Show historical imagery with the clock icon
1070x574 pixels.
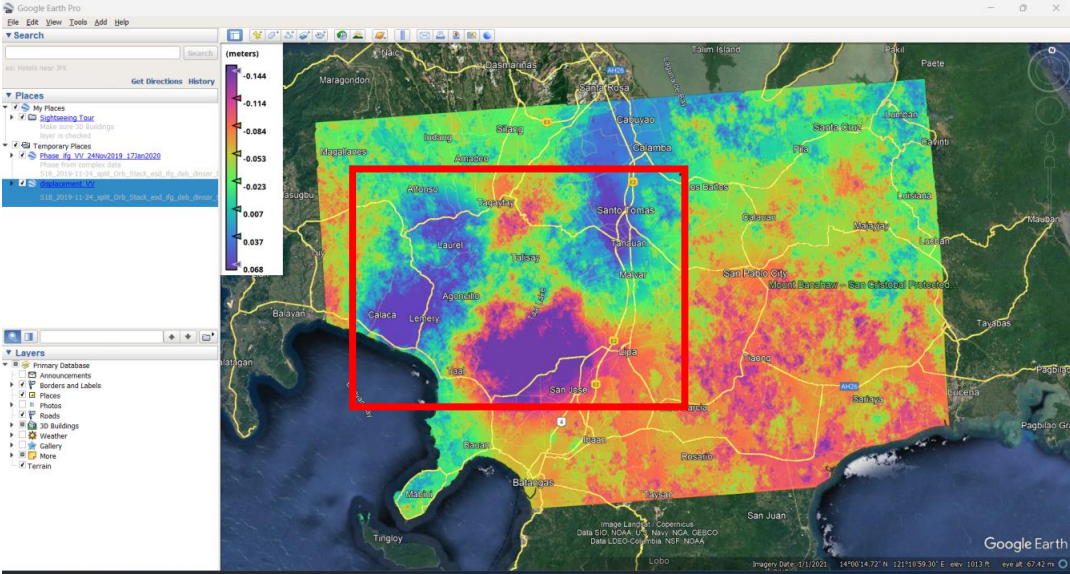[341, 35]
